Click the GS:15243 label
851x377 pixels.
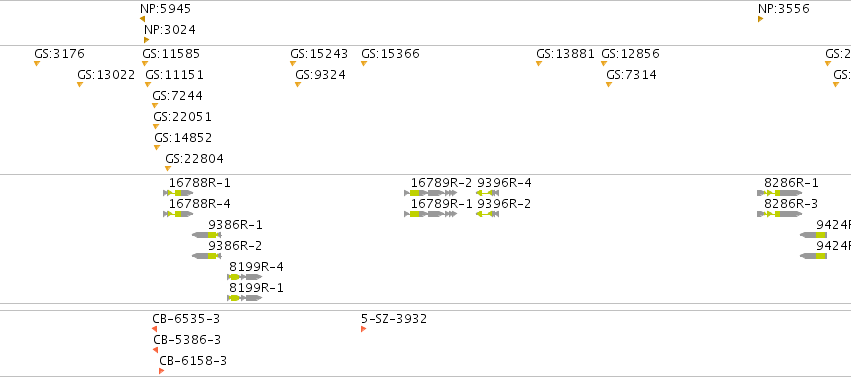coord(319,54)
